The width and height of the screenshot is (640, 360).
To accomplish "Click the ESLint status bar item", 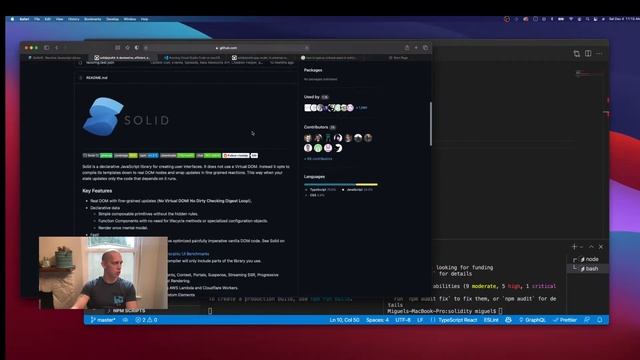I will click(x=491, y=320).
